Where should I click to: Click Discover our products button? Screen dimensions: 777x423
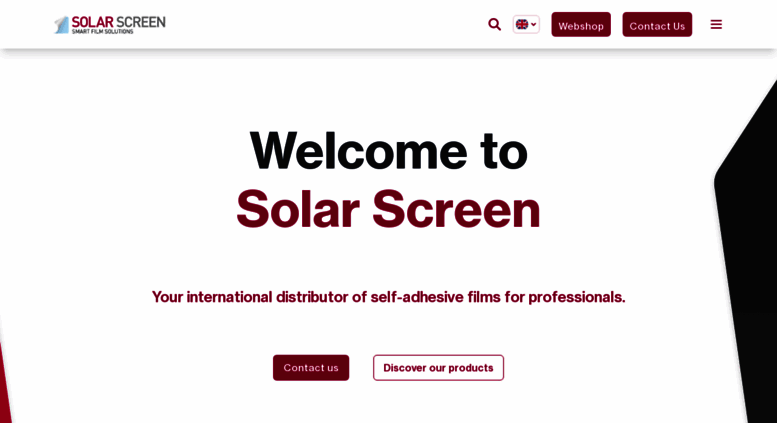(x=439, y=368)
